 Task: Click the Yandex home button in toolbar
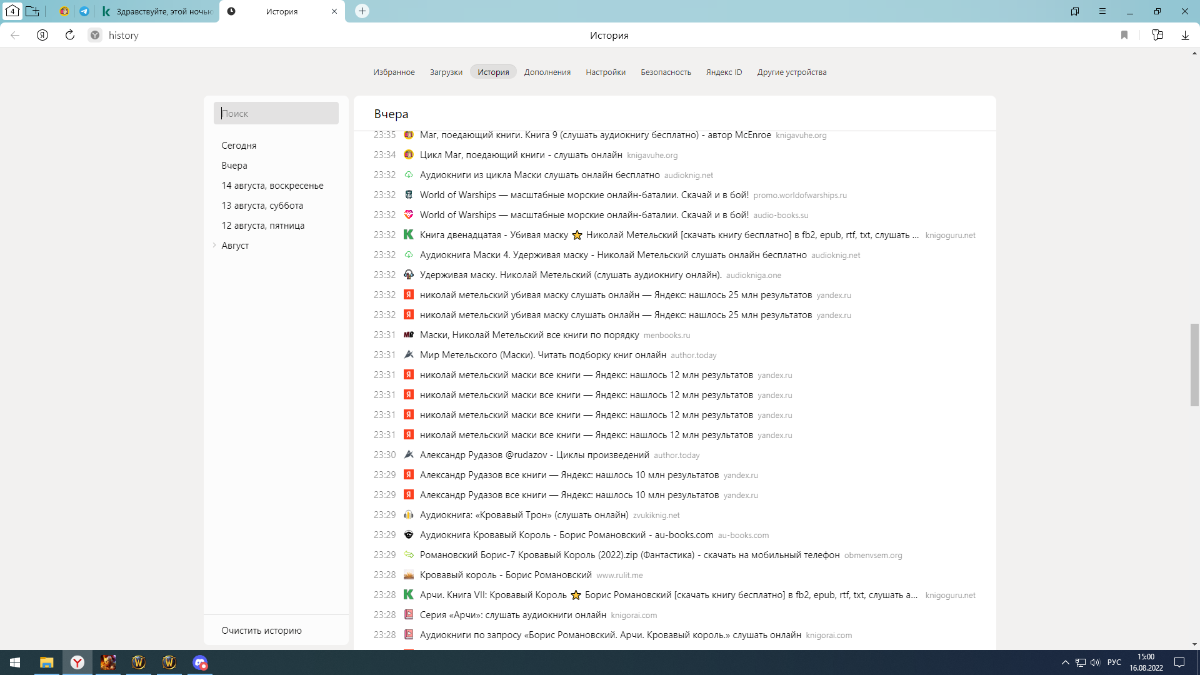tap(42, 35)
